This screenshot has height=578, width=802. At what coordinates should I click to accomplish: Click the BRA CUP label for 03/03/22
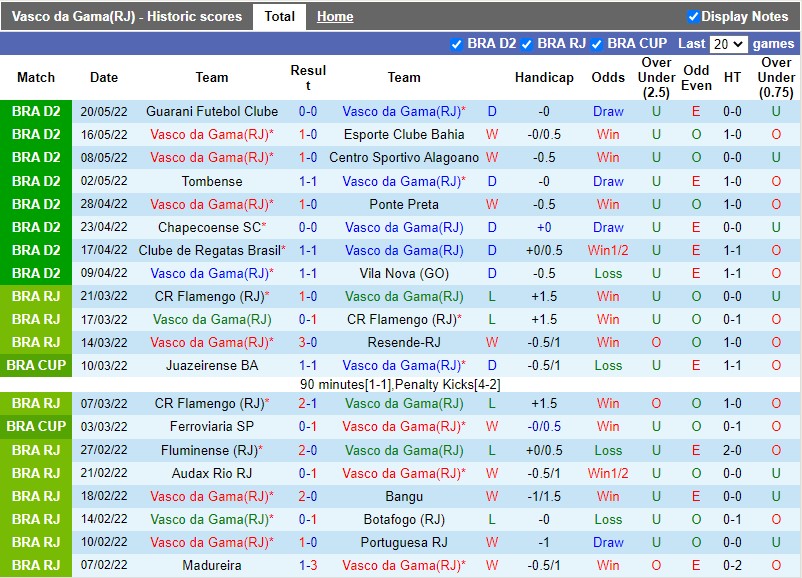[x=36, y=426]
